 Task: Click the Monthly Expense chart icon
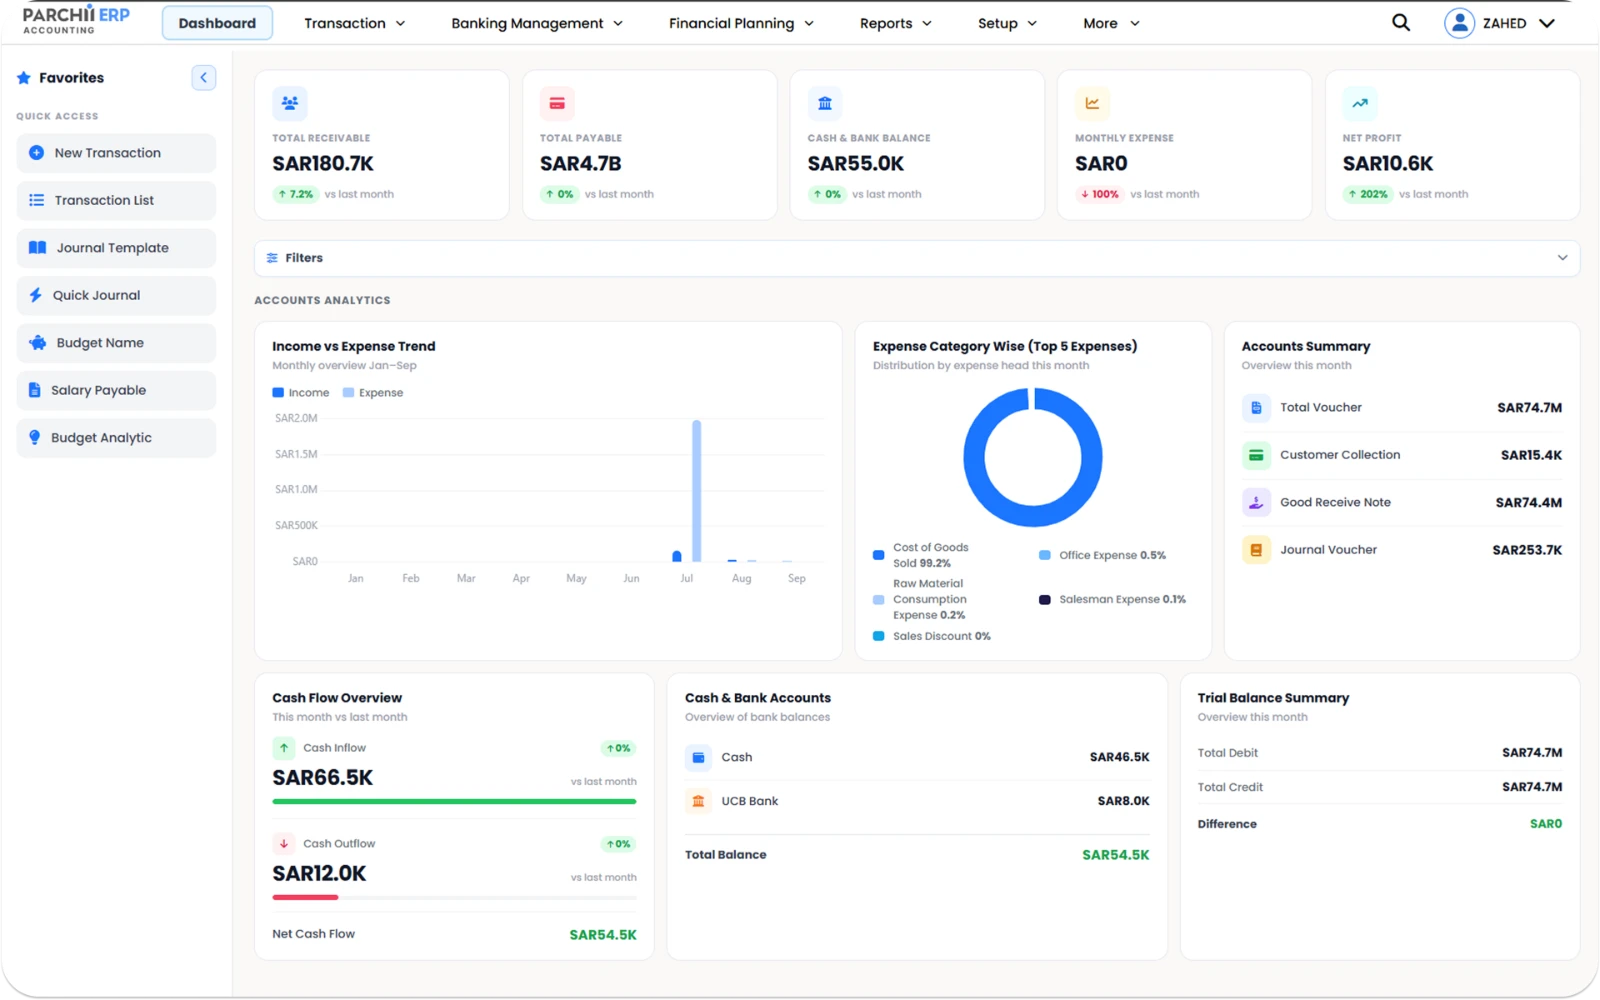[1092, 103]
